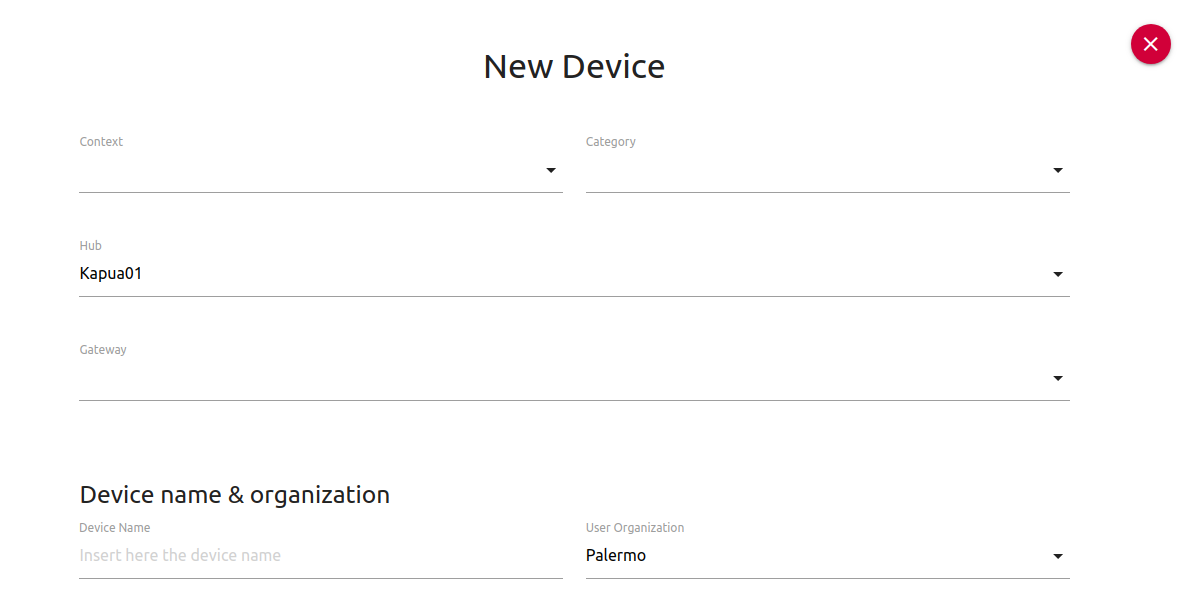Click the User Organization field label
This screenshot has width=1199, height=613.
coord(635,528)
